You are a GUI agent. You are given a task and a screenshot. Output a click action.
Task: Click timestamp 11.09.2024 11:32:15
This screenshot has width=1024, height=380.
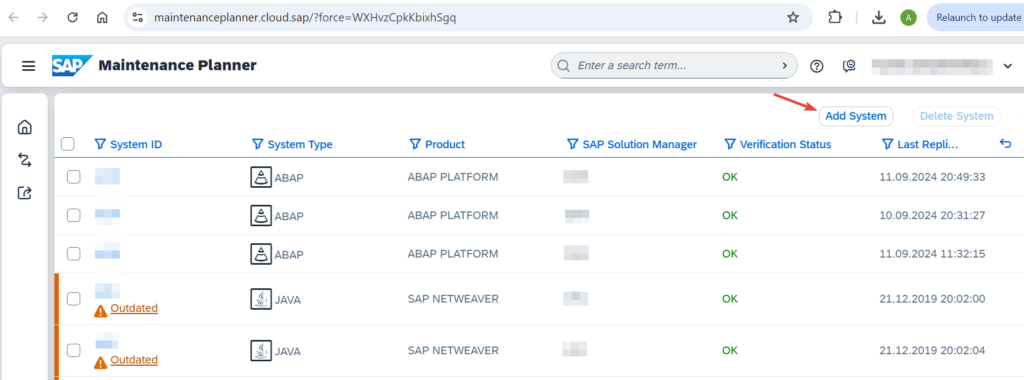932,254
